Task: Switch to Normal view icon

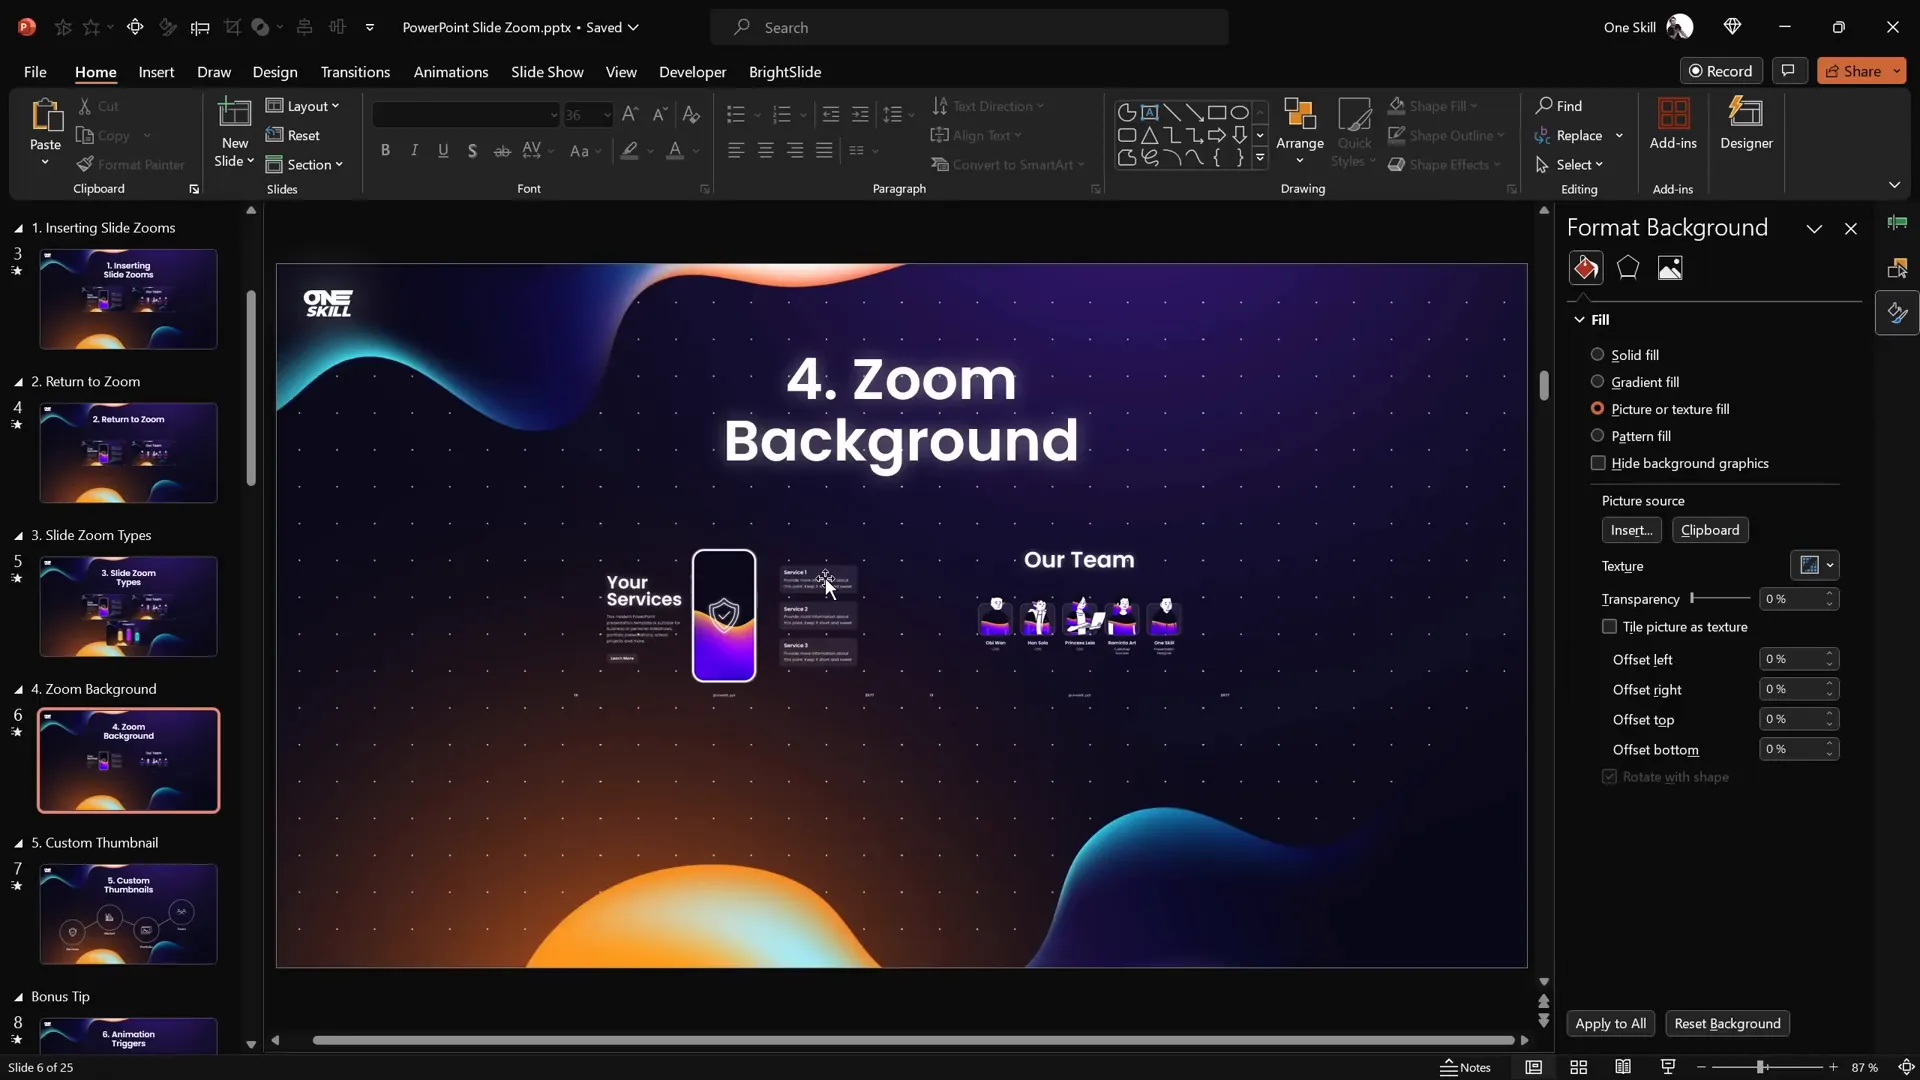Action: (1533, 1067)
